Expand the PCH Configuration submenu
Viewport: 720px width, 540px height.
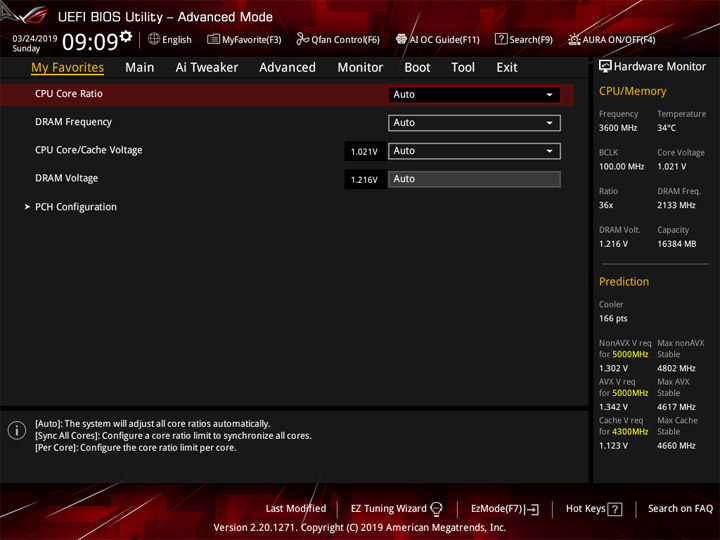pos(76,207)
